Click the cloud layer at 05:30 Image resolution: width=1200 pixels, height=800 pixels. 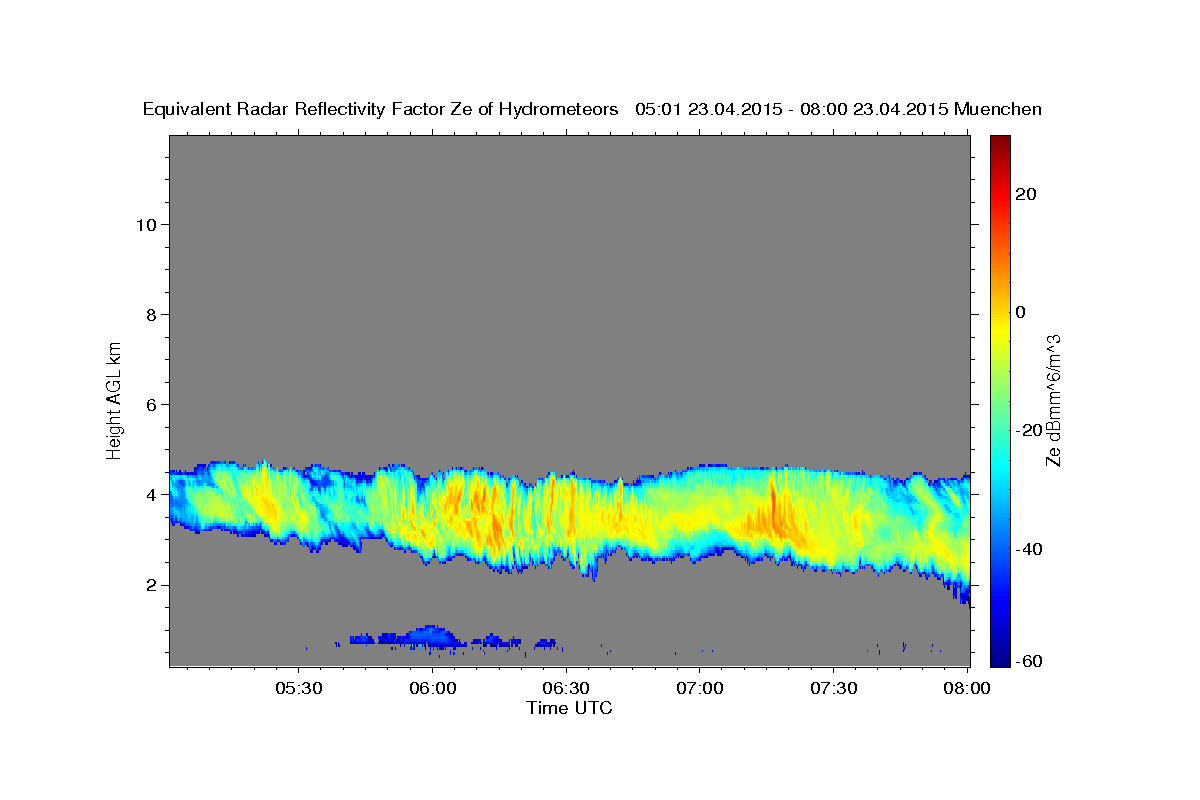299,505
